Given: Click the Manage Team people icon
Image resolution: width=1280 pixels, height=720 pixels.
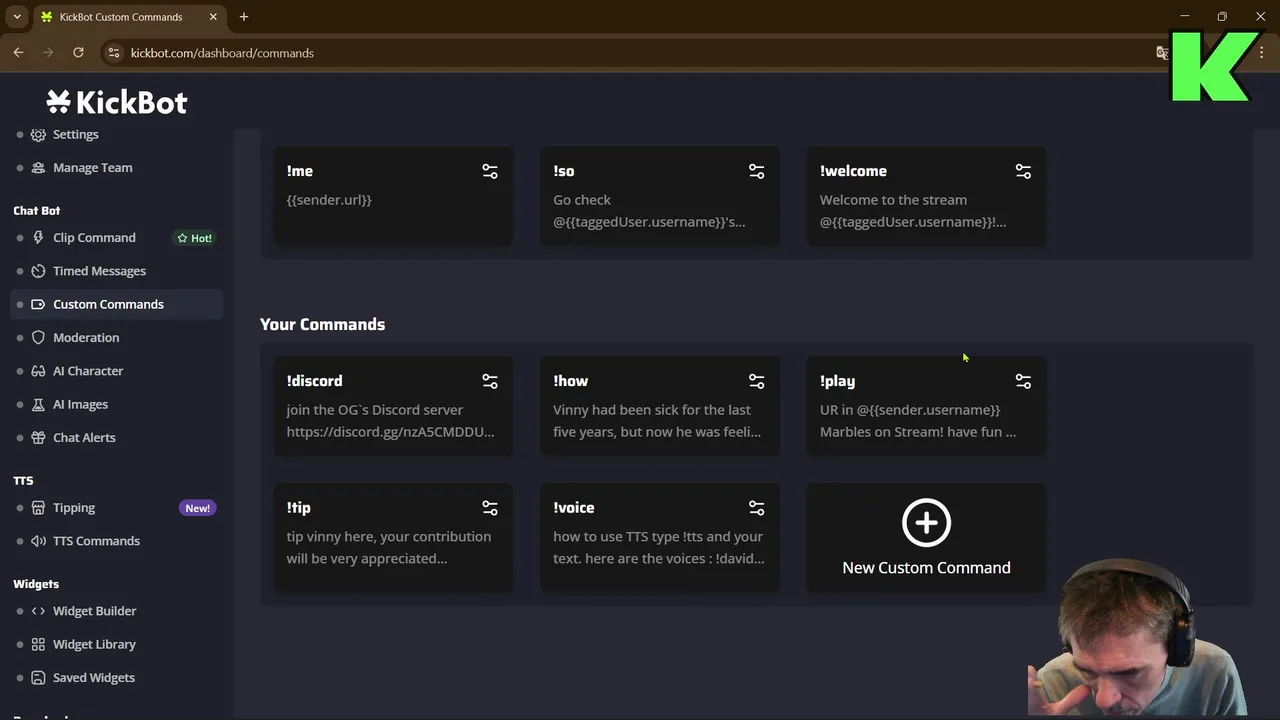Looking at the screenshot, I should pos(38,168).
